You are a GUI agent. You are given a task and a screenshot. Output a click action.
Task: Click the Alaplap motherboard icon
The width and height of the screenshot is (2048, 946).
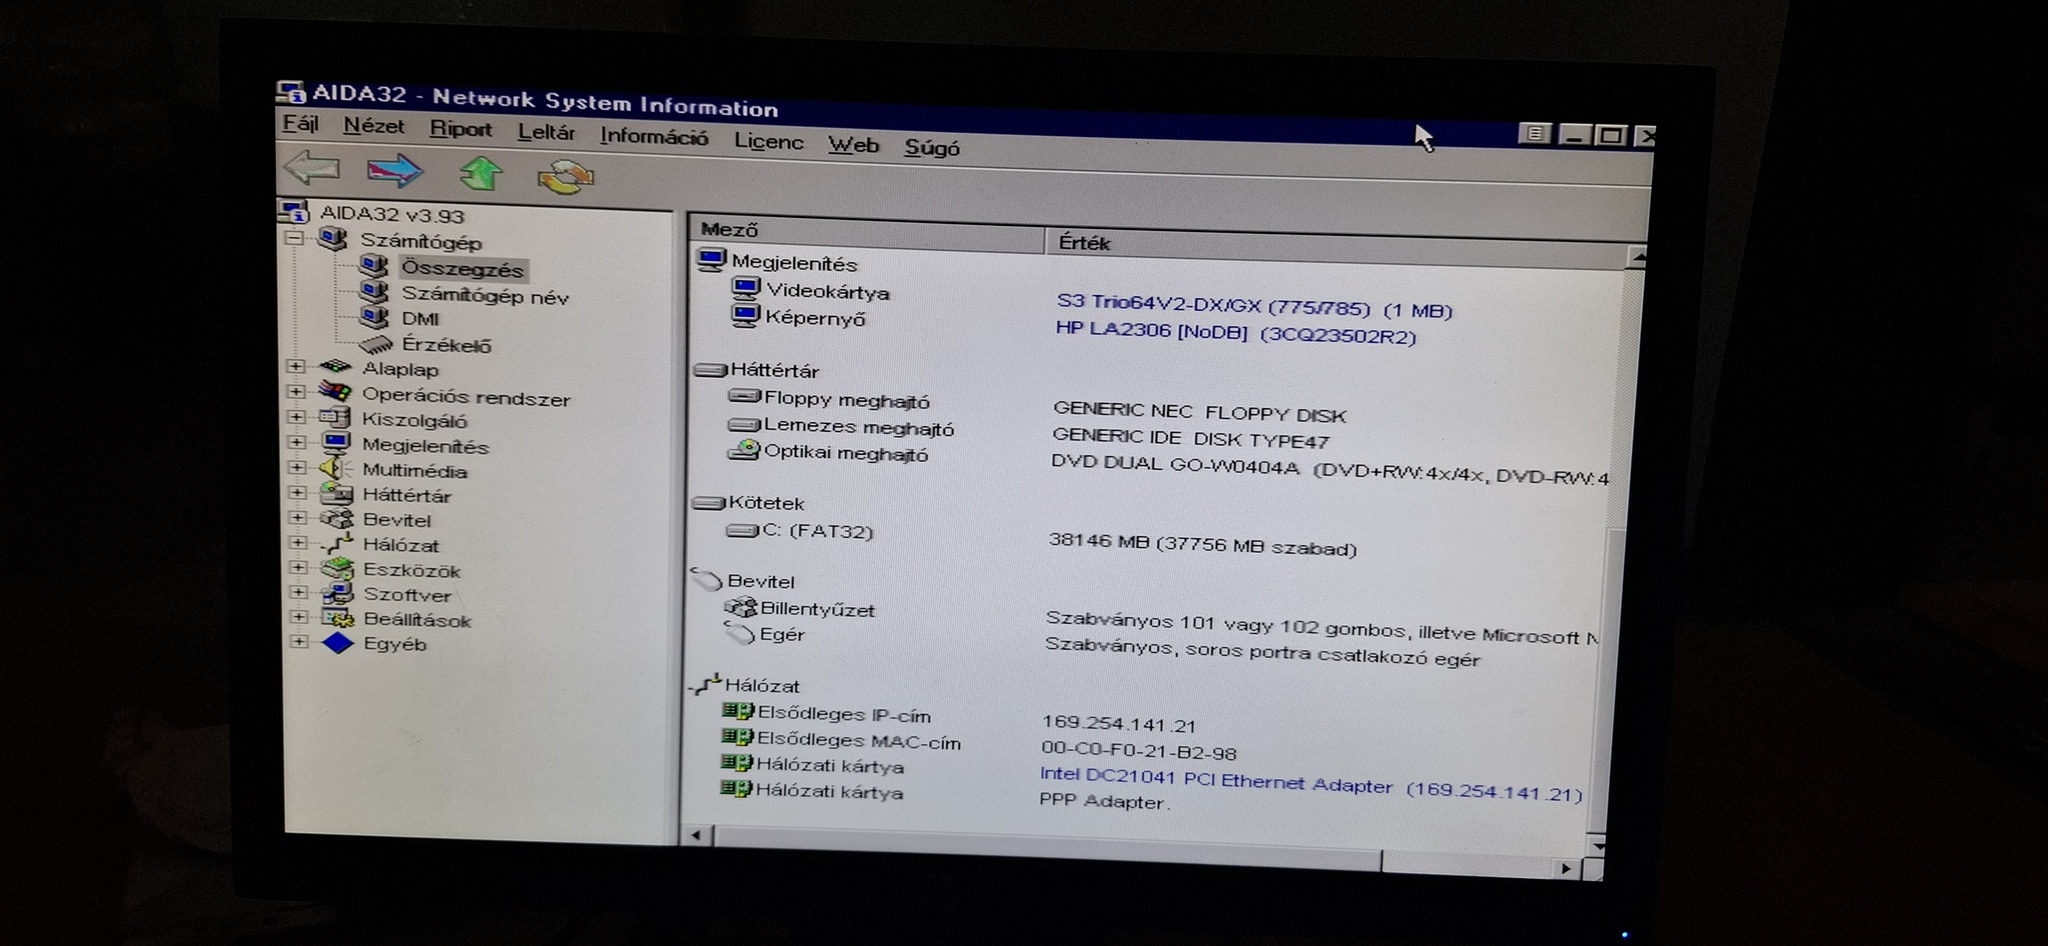coord(335,367)
